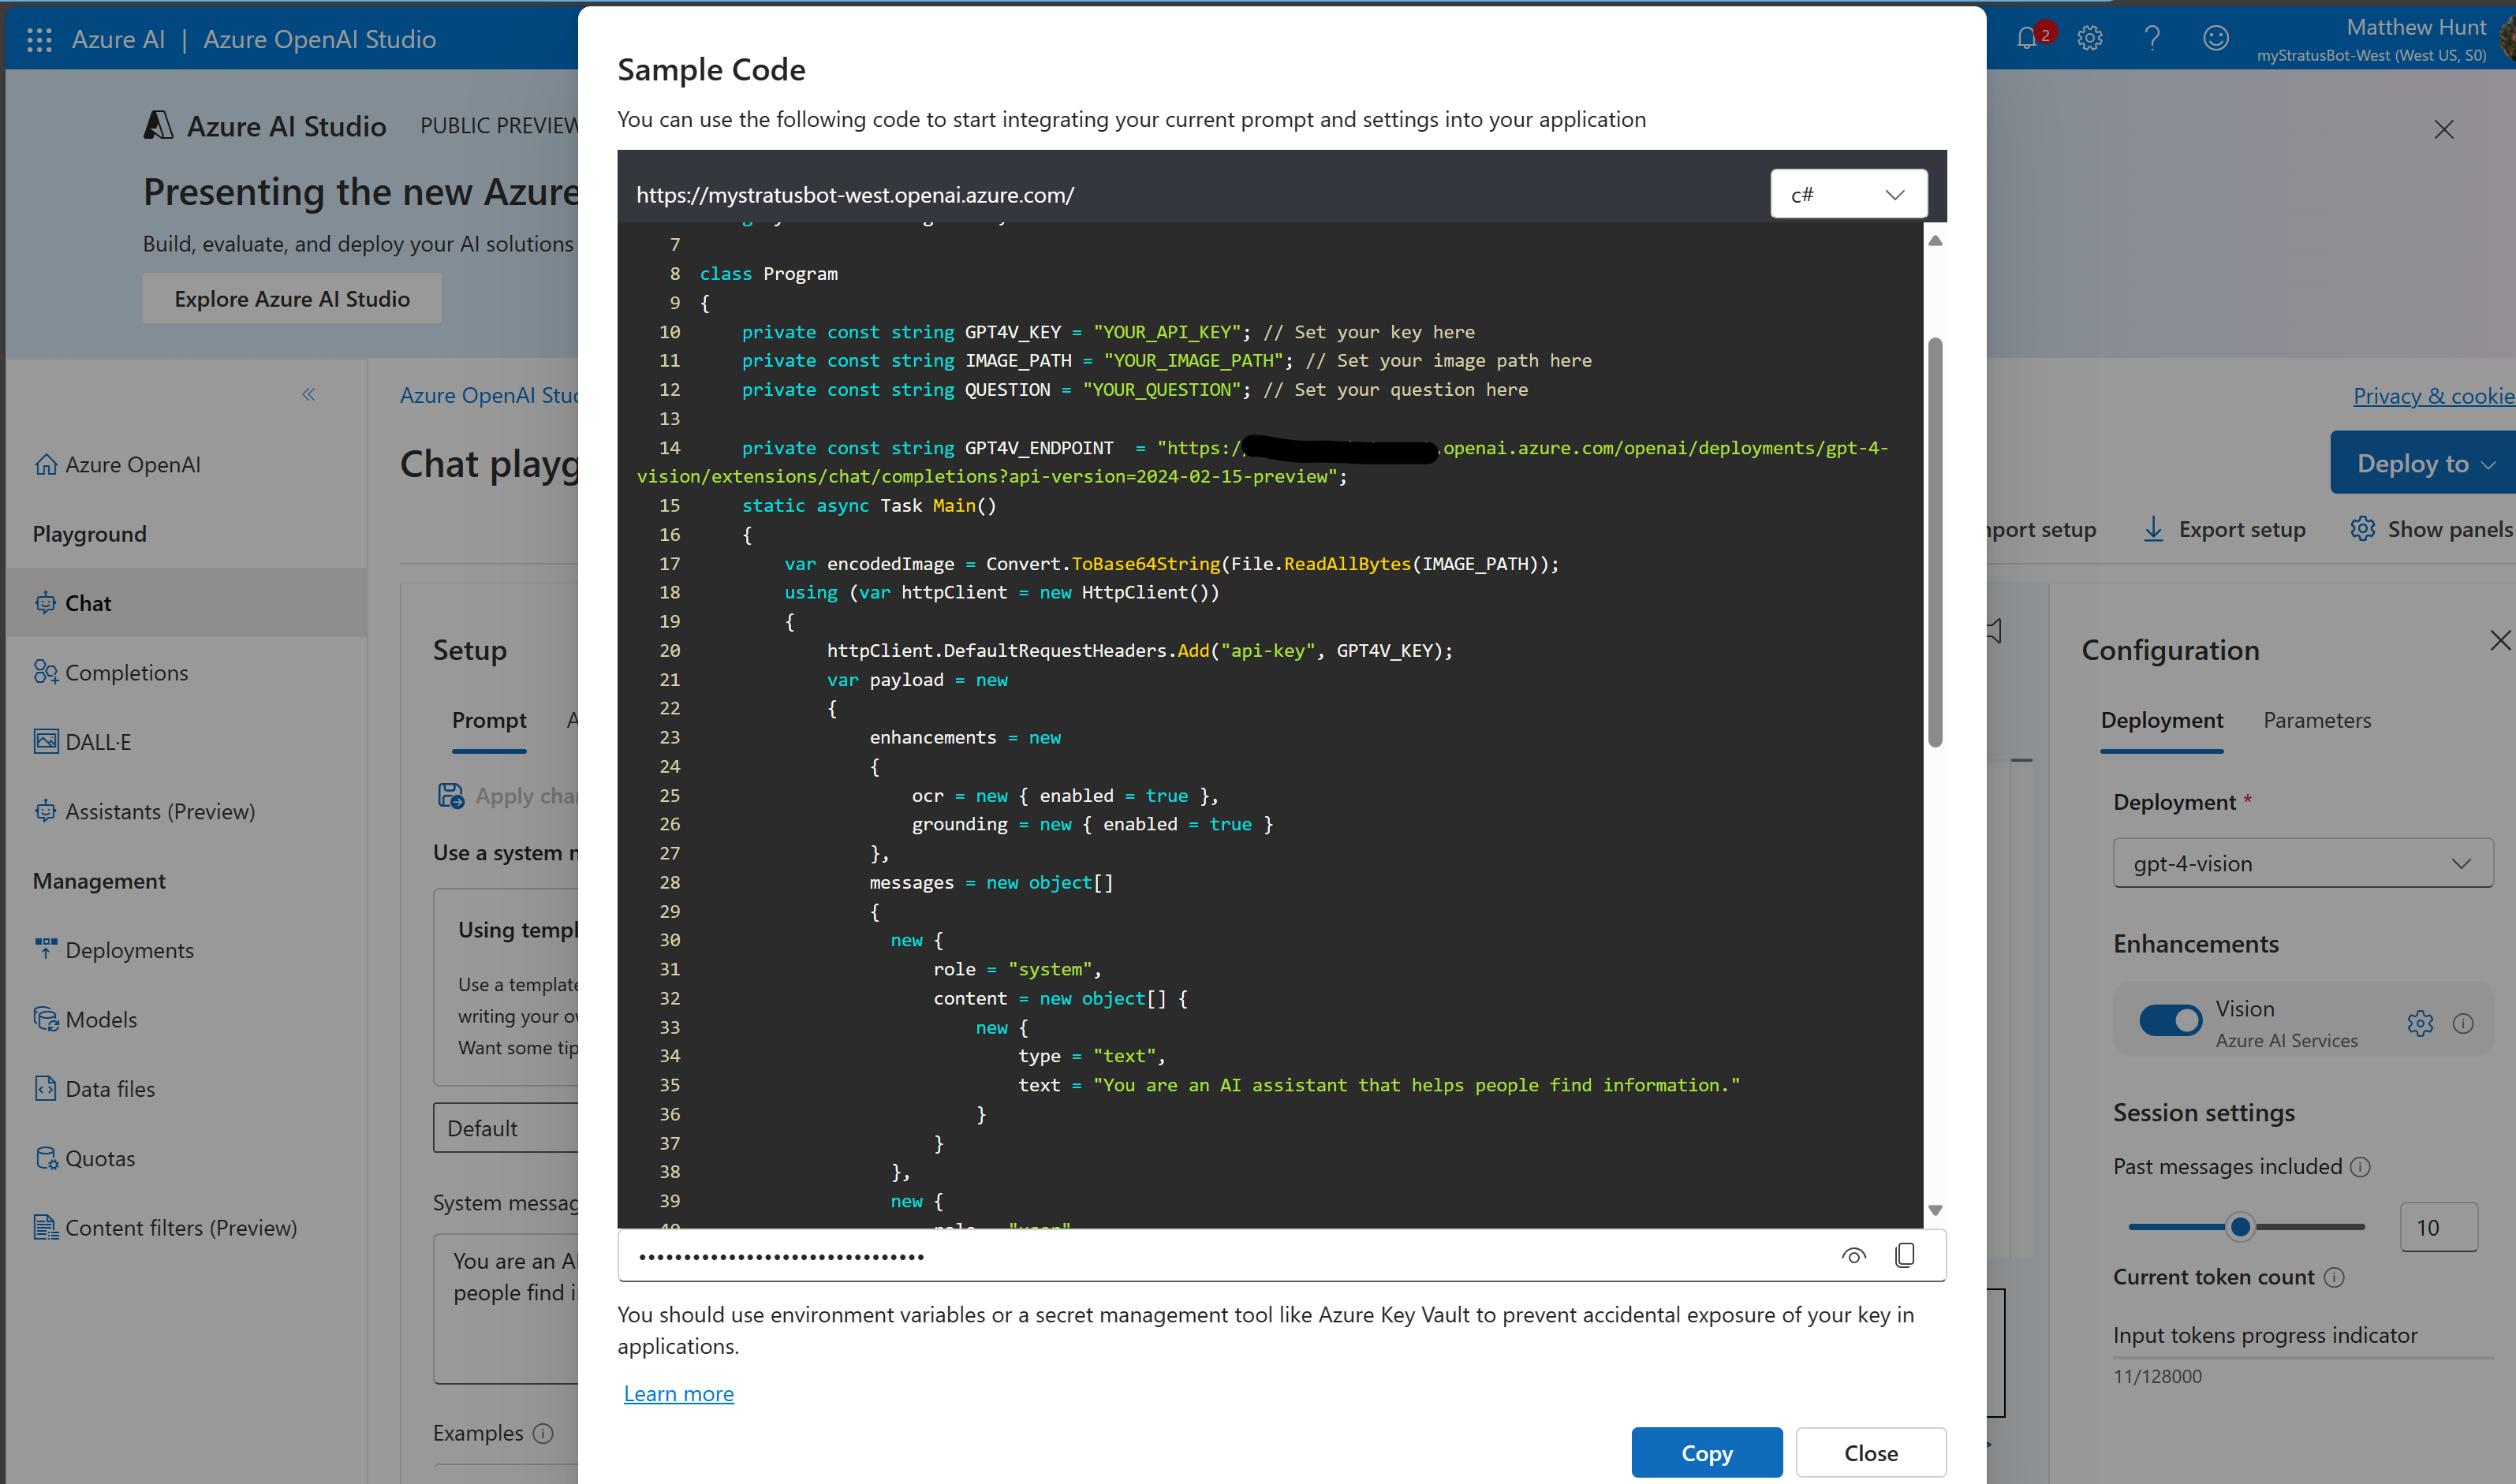Image resolution: width=2516 pixels, height=1484 pixels.
Task: Open the c# language dropdown
Action: (x=1848, y=194)
